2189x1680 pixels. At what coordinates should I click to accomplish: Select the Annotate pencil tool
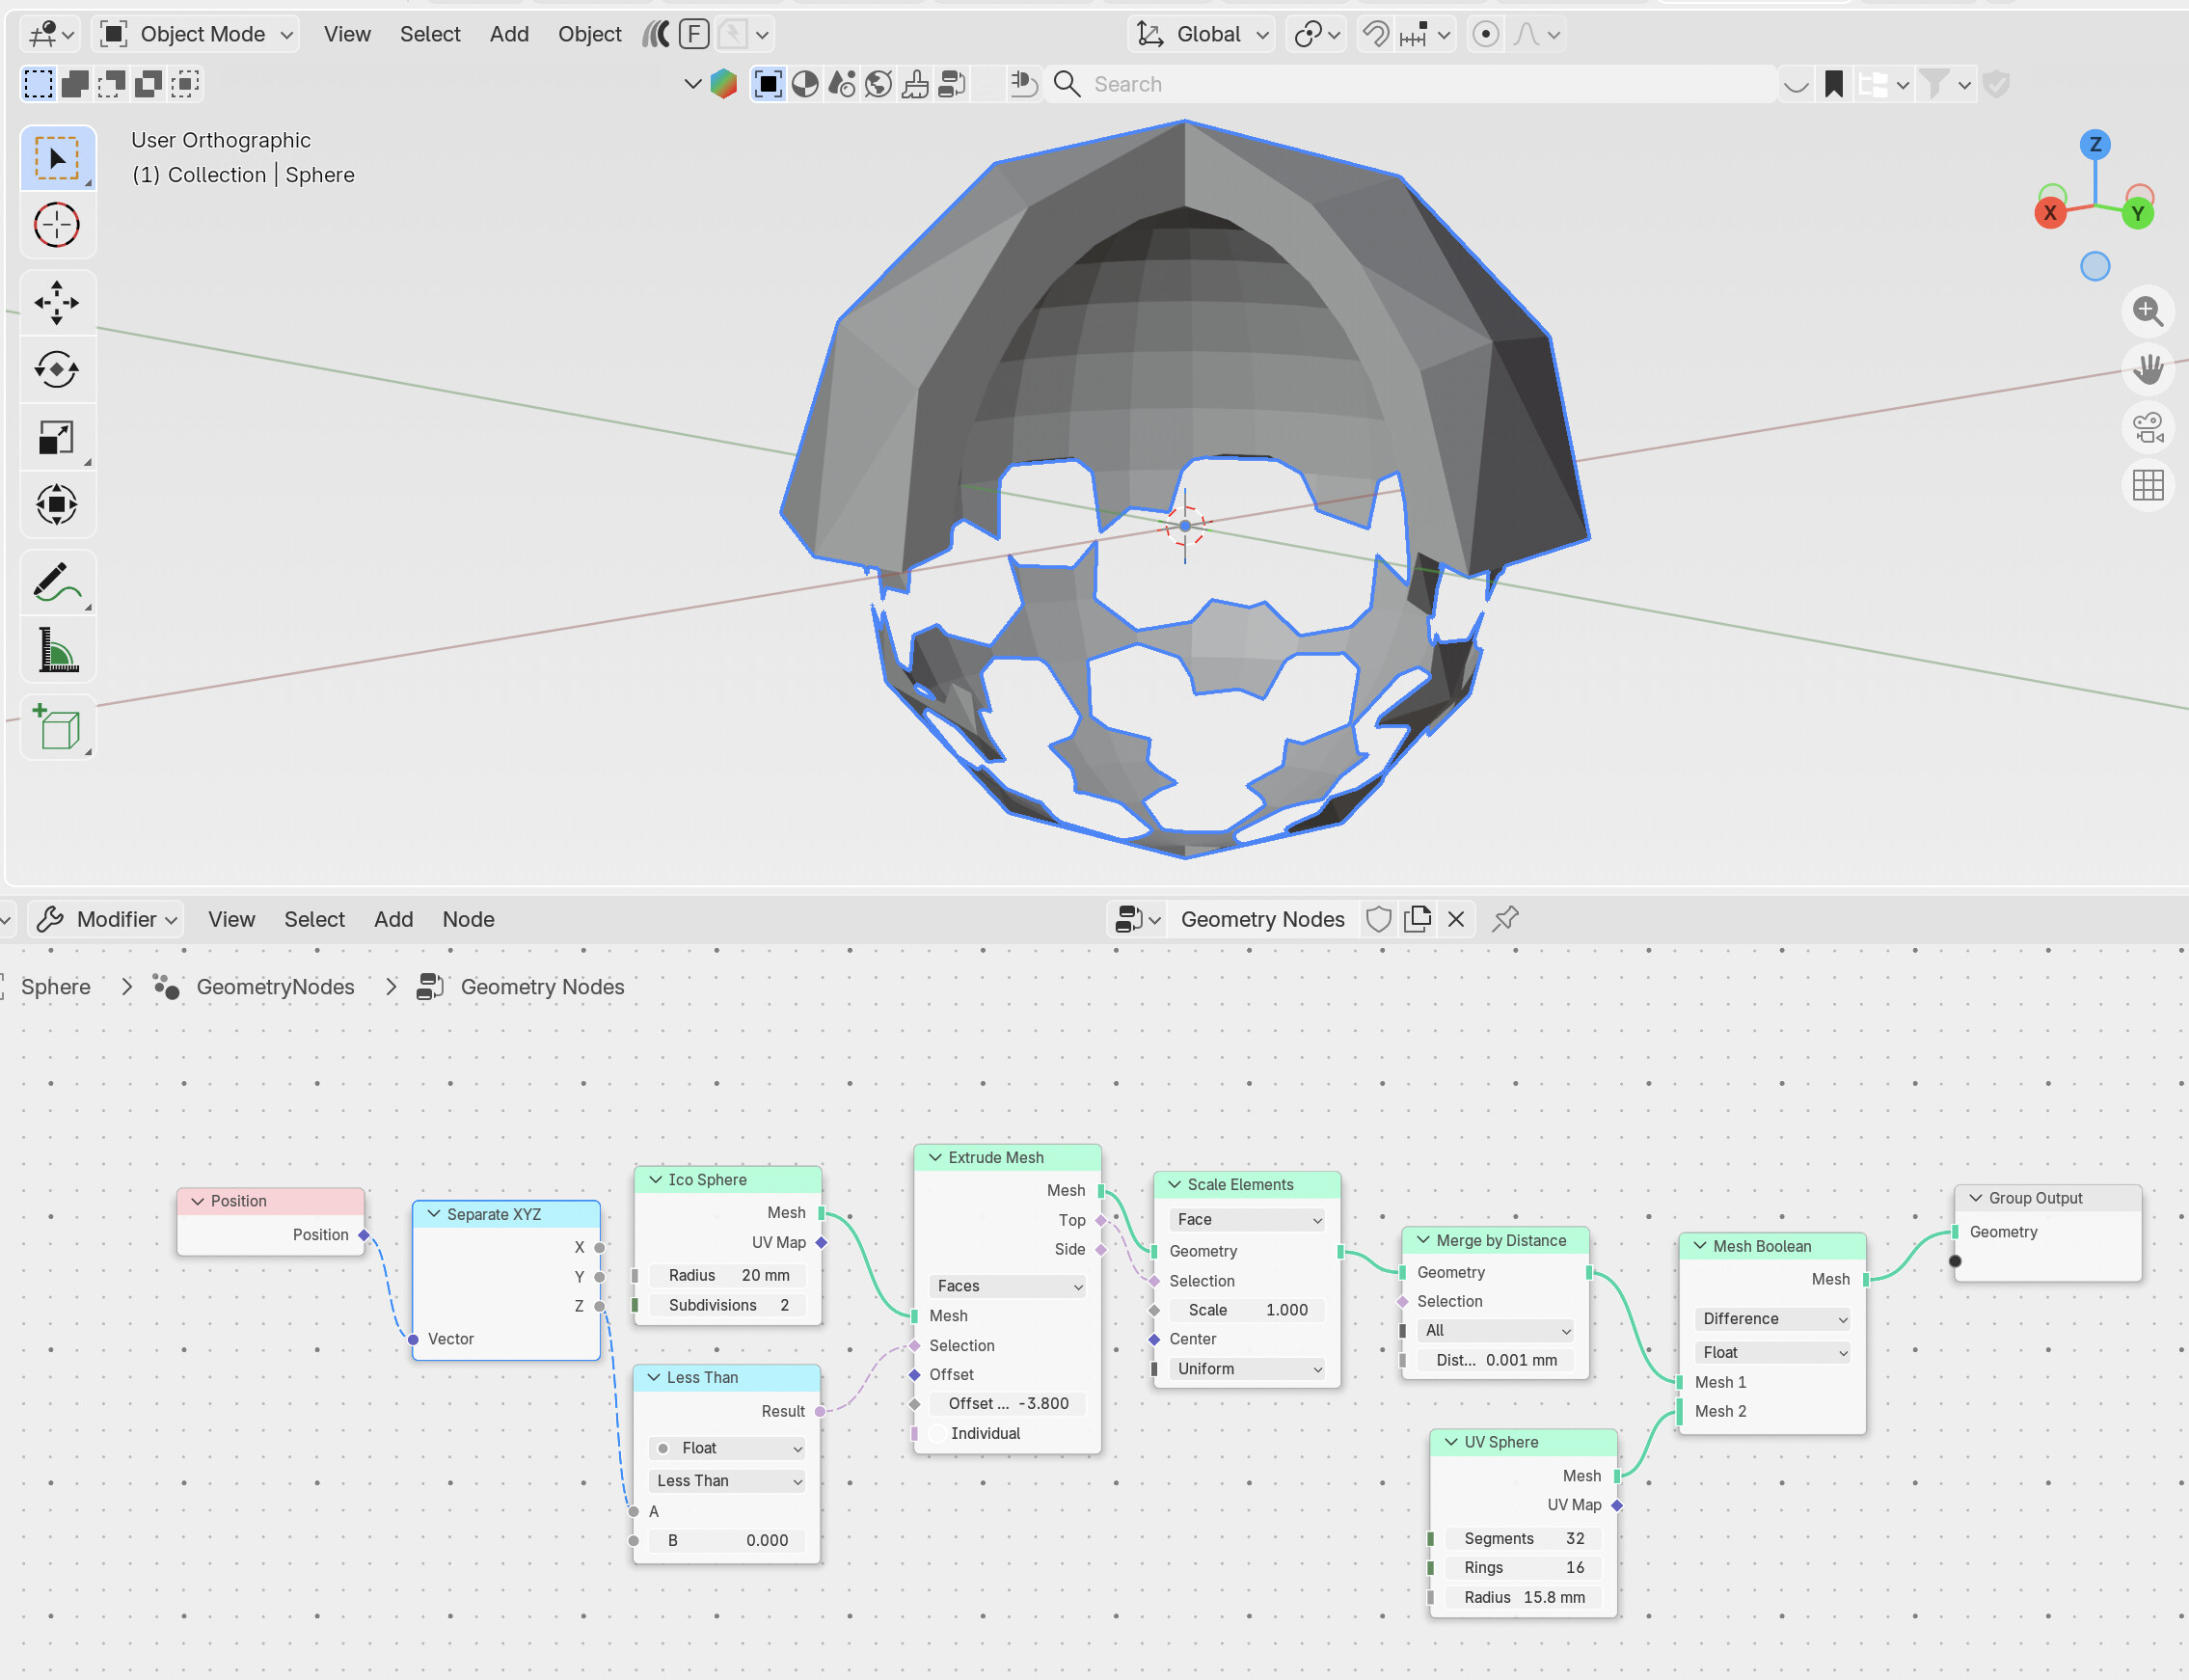[57, 582]
